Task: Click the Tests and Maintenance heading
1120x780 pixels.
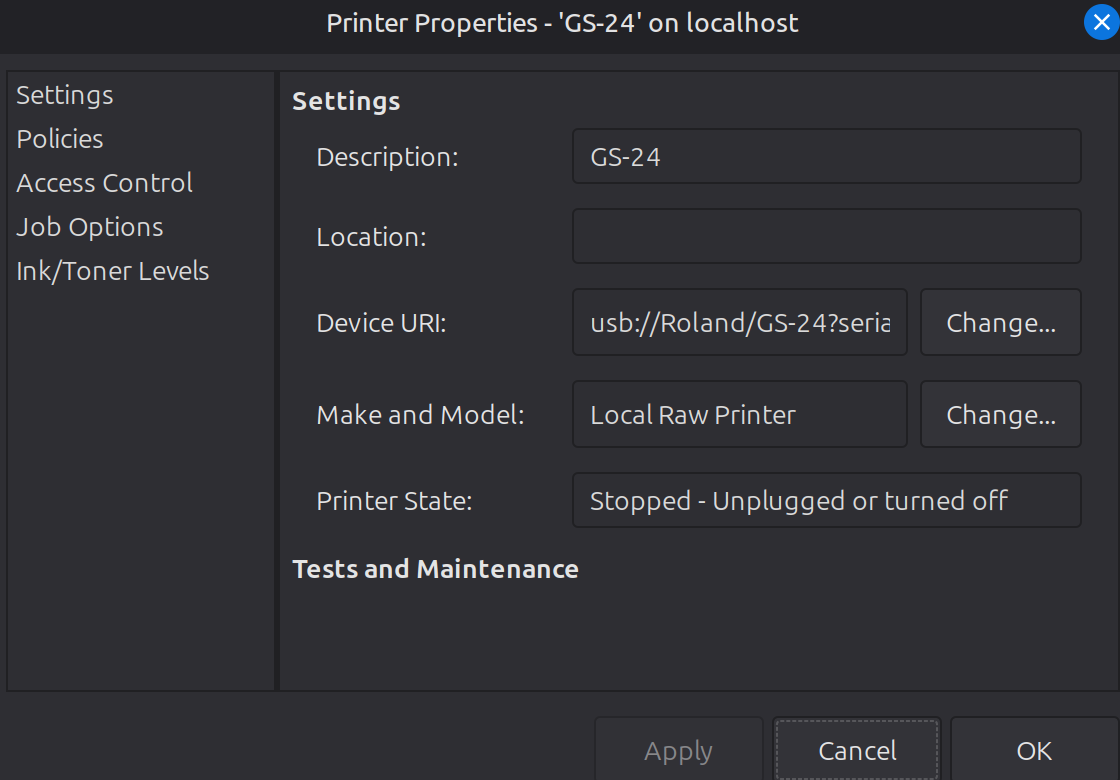Action: pyautogui.click(x=435, y=569)
